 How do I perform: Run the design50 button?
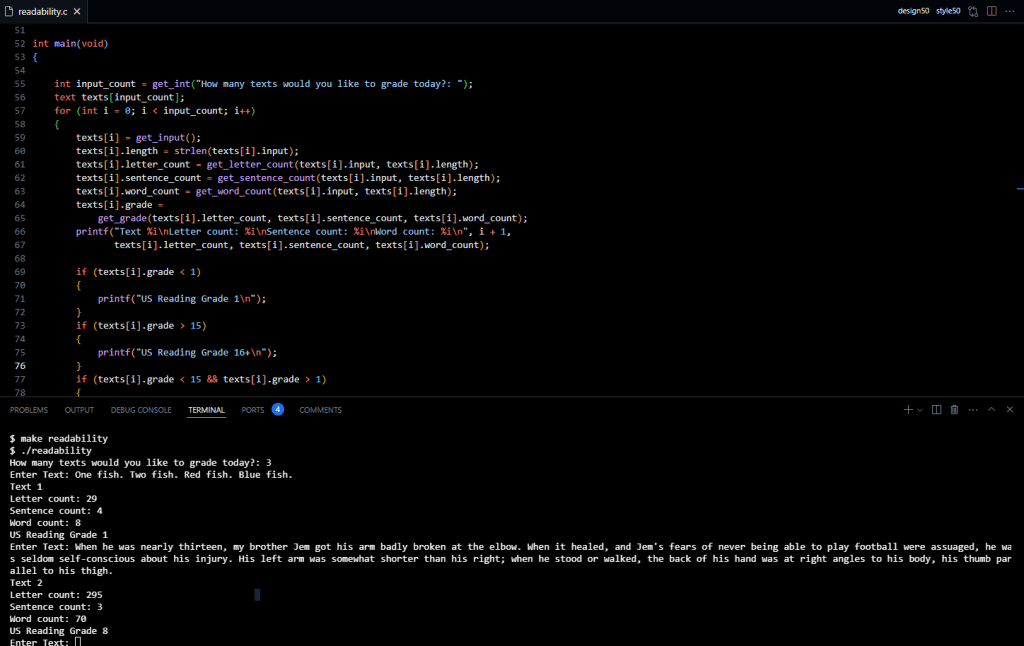tap(913, 11)
